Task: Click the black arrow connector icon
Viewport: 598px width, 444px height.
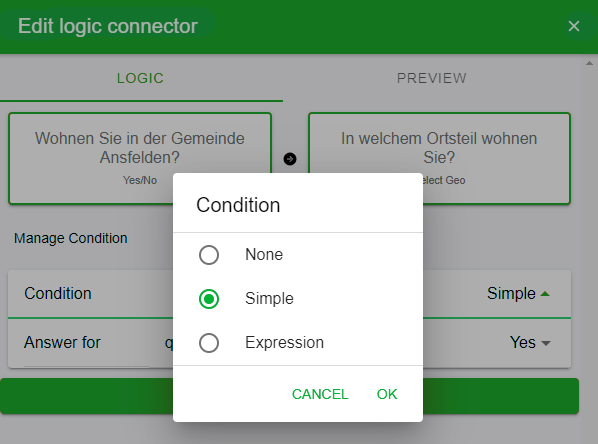Action: pyautogui.click(x=290, y=159)
